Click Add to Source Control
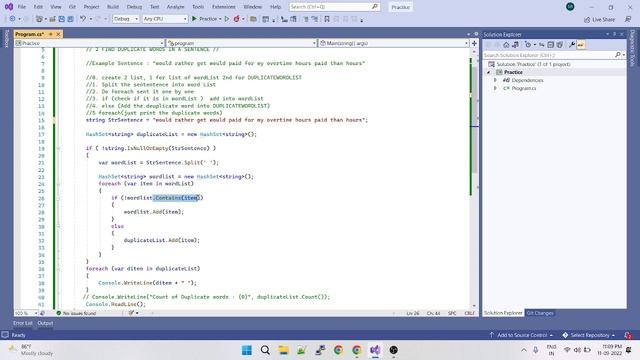The height and width of the screenshot is (360, 640). [x=521, y=335]
